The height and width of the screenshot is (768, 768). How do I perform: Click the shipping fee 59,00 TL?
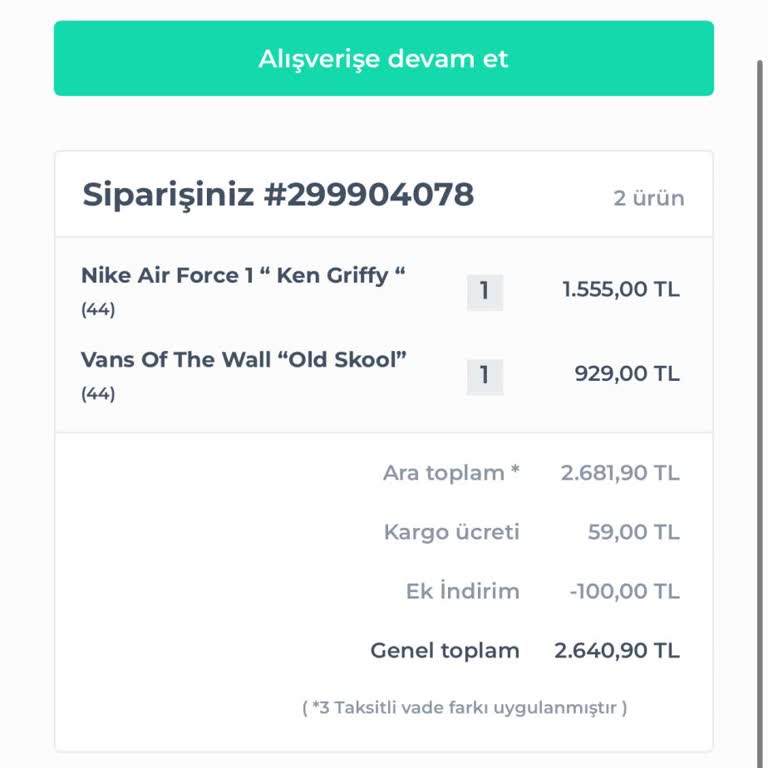633,532
